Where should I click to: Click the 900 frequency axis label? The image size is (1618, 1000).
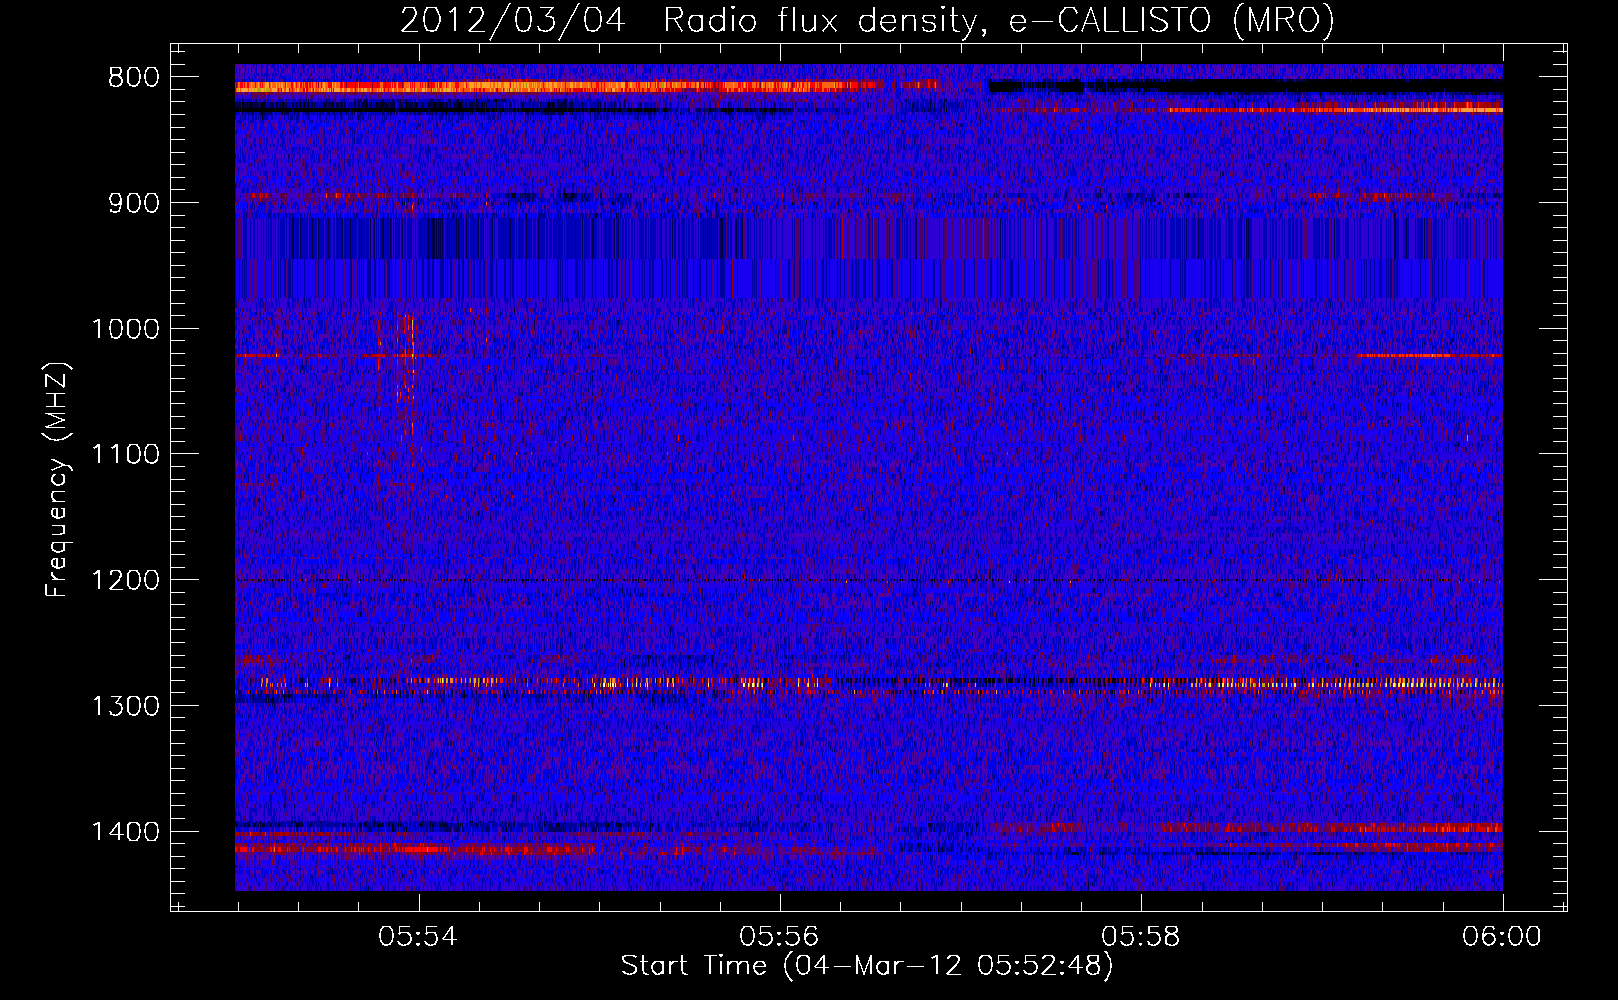click(x=134, y=203)
